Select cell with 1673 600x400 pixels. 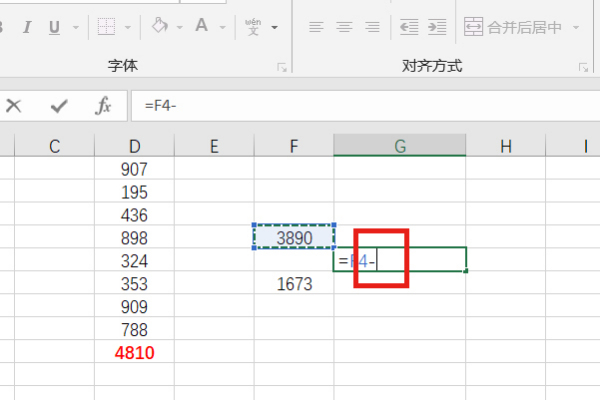pyautogui.click(x=294, y=284)
